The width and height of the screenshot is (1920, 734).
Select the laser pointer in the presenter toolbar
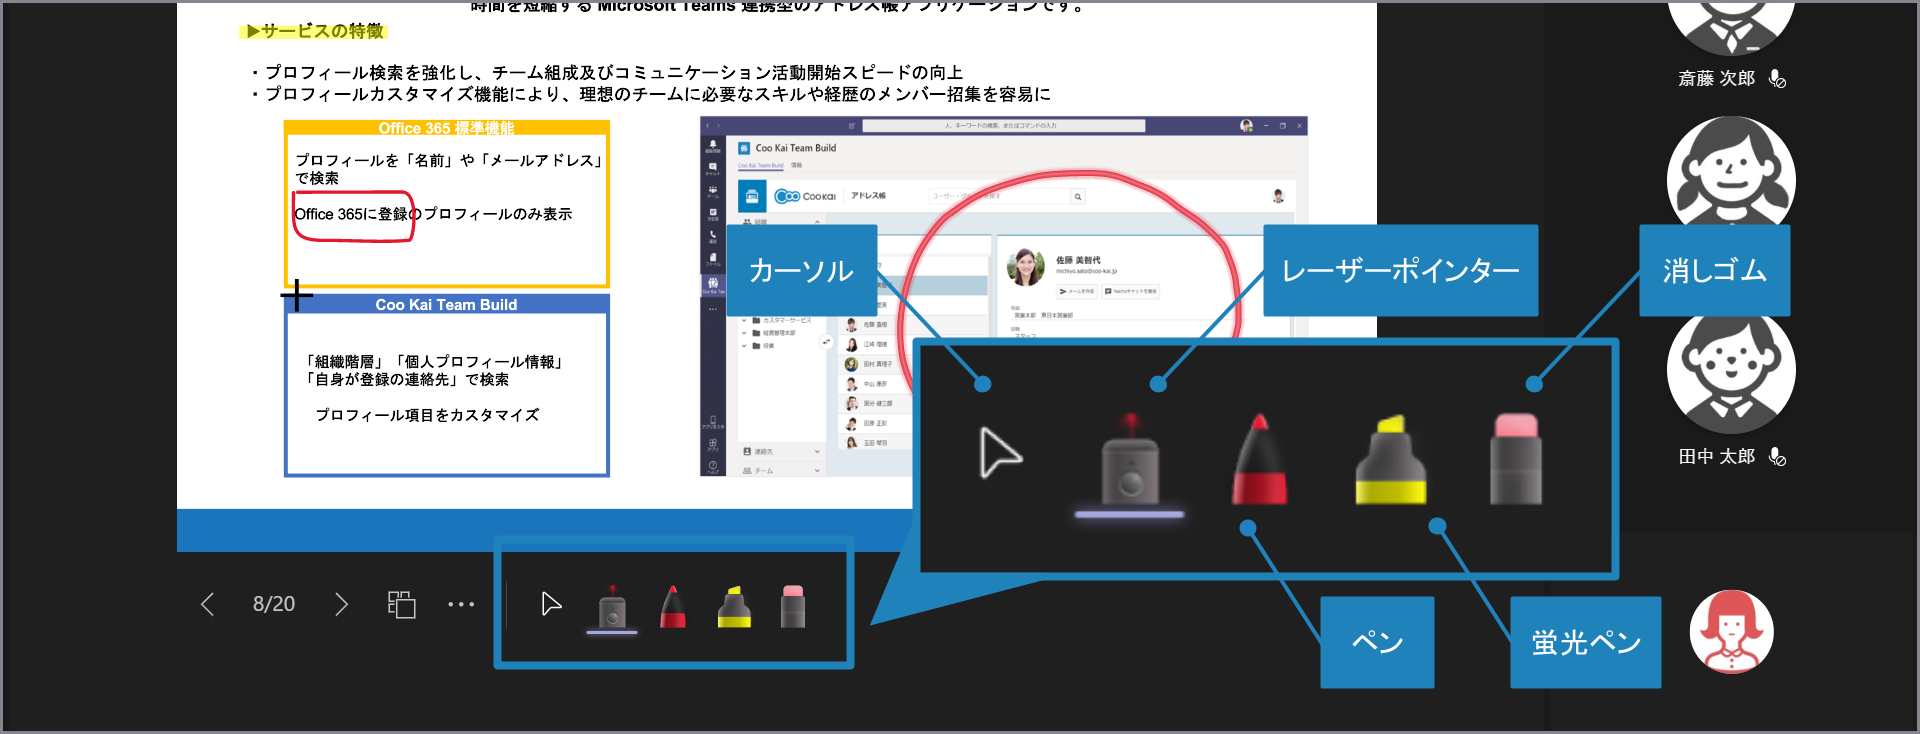[612, 607]
